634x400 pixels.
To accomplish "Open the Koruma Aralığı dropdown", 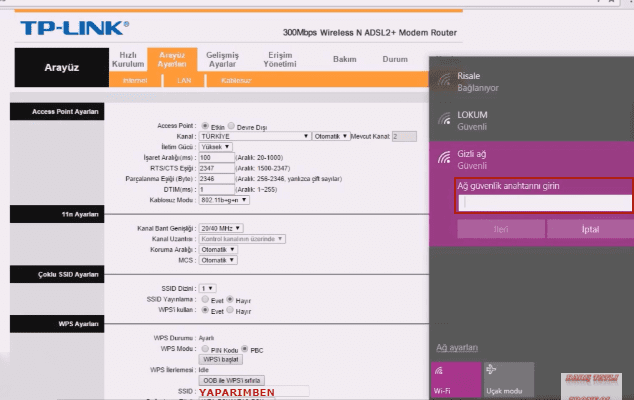I will point(218,250).
